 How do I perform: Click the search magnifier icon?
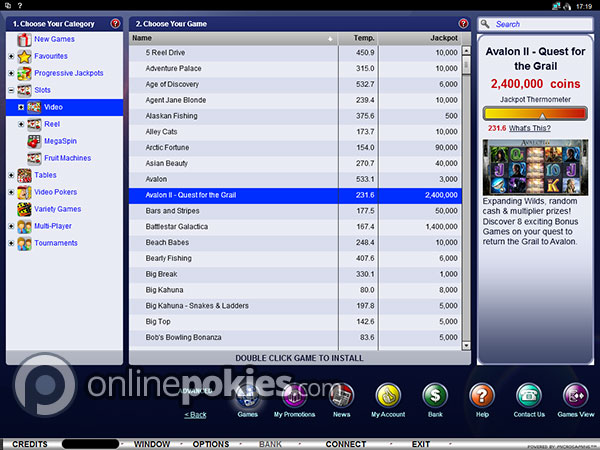[485, 24]
